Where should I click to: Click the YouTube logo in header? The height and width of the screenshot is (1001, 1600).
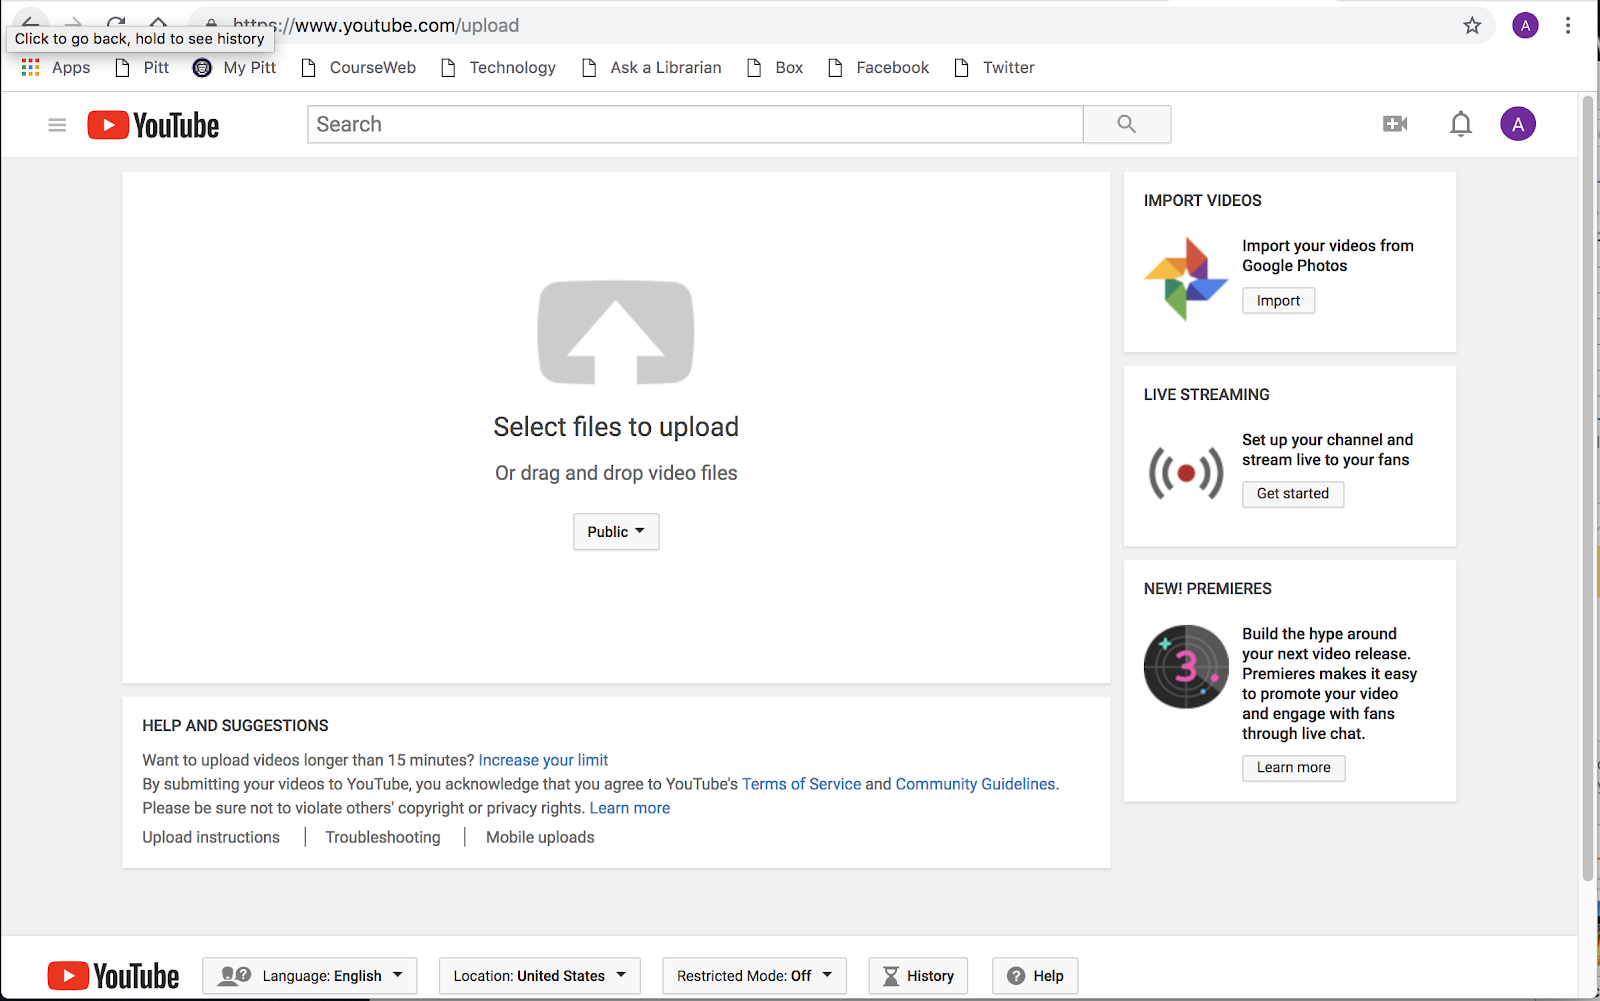click(153, 125)
